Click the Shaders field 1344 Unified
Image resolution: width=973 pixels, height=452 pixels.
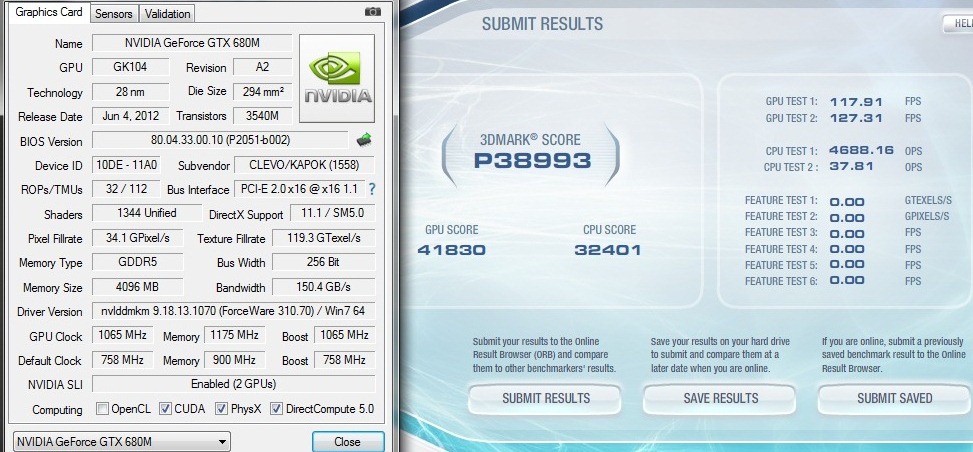146,213
